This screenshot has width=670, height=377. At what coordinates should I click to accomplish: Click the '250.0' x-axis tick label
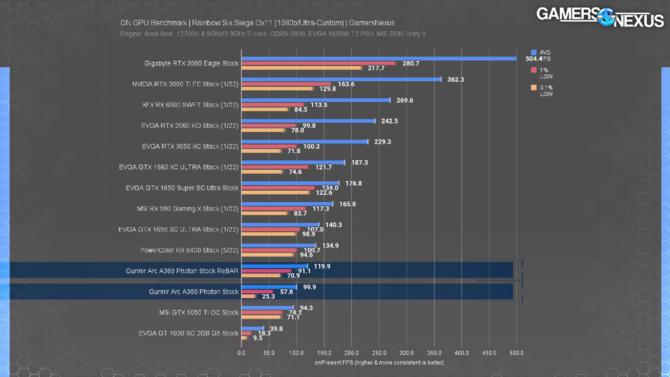click(379, 353)
